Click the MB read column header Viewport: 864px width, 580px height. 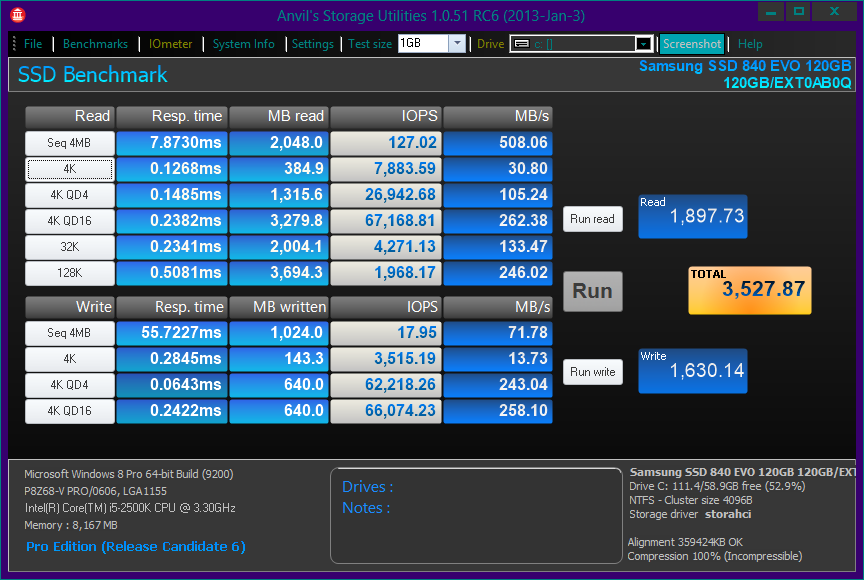tap(279, 117)
